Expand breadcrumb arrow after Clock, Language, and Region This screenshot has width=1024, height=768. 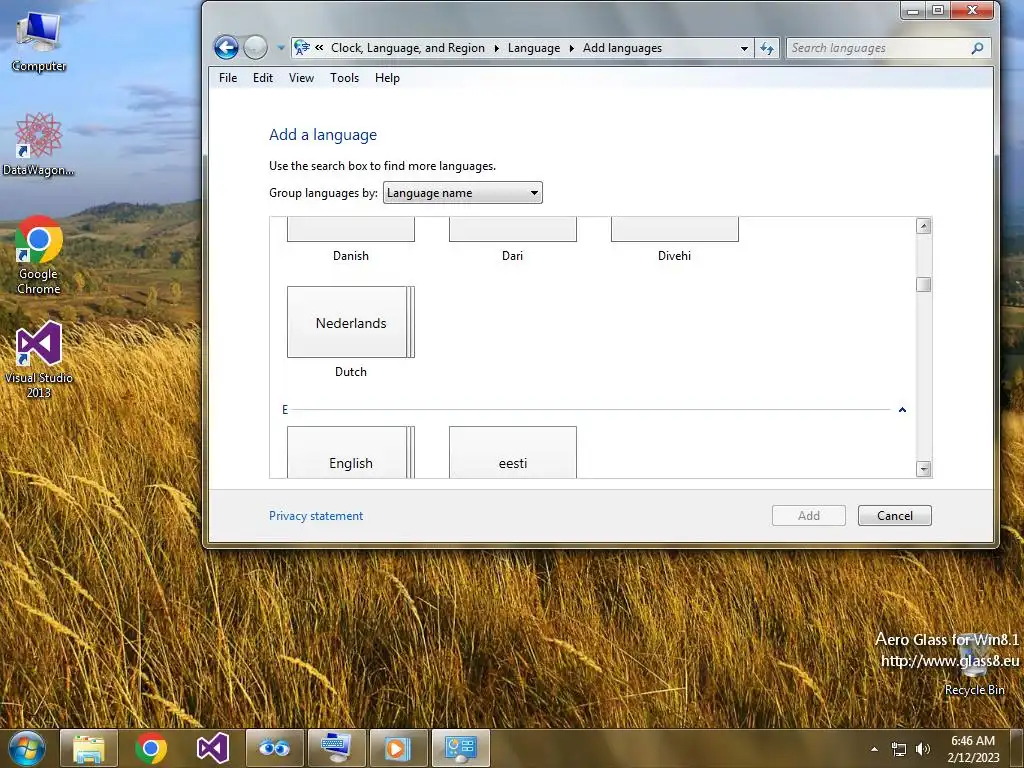pyautogui.click(x=496, y=48)
